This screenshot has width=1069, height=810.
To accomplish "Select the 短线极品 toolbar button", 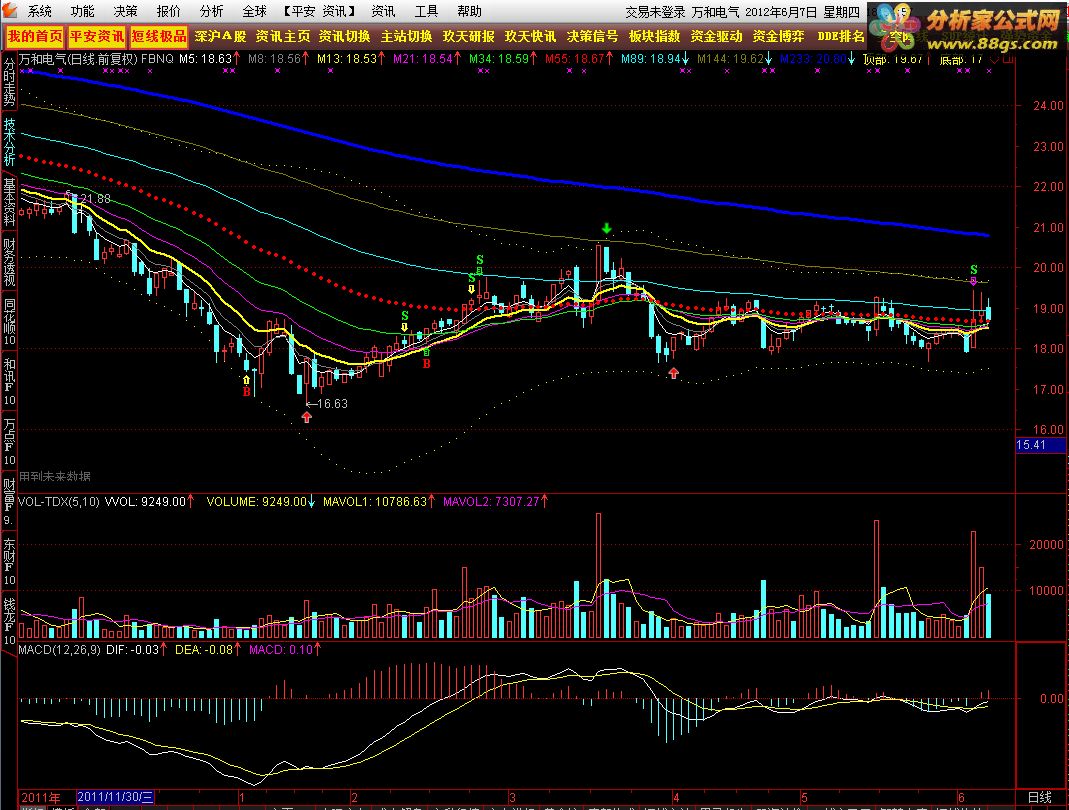I will click(159, 36).
